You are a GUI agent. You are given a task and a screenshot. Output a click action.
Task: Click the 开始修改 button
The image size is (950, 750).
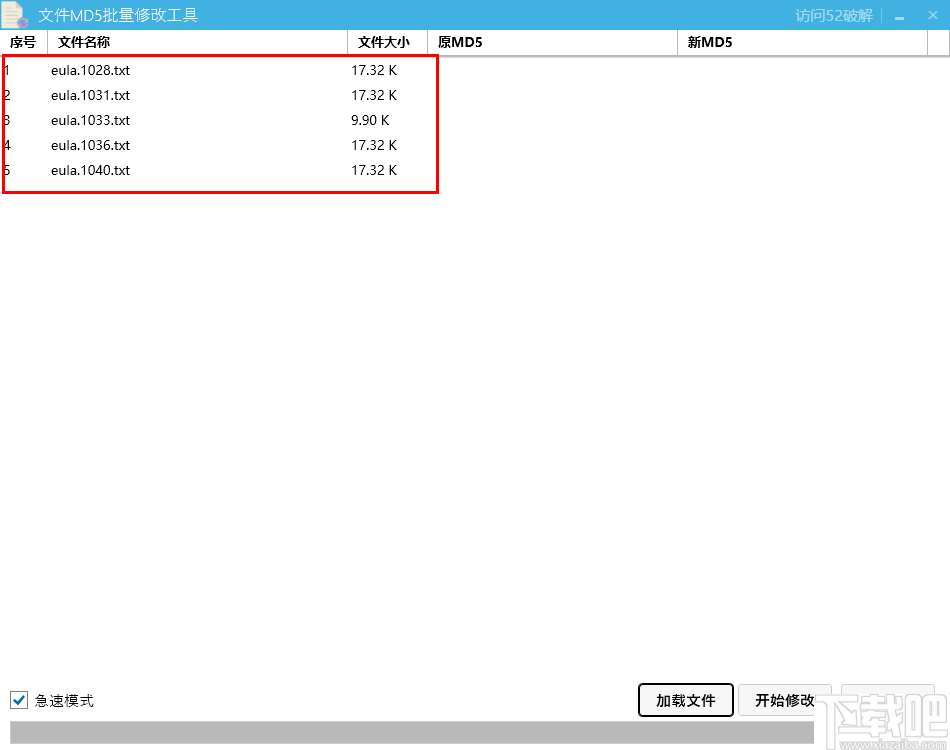(785, 700)
